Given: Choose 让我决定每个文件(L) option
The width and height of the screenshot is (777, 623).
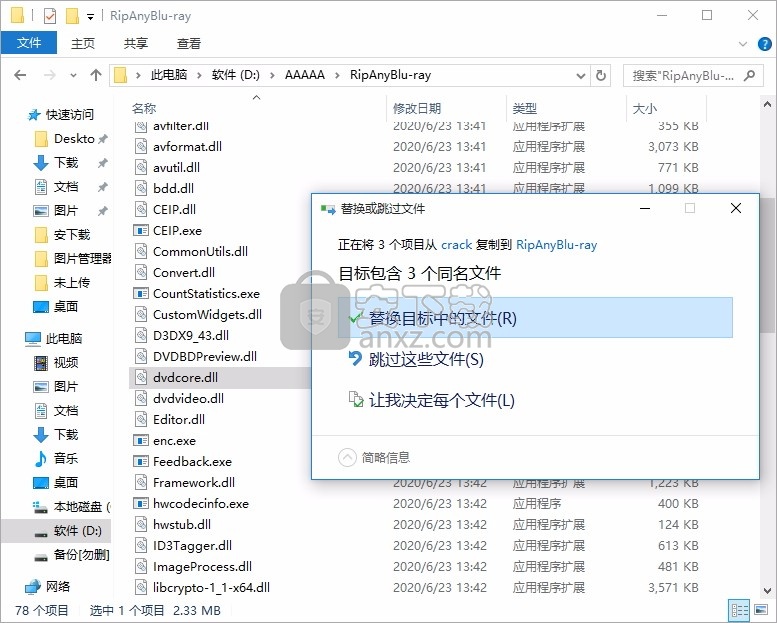Looking at the screenshot, I should pyautogui.click(x=432, y=400).
